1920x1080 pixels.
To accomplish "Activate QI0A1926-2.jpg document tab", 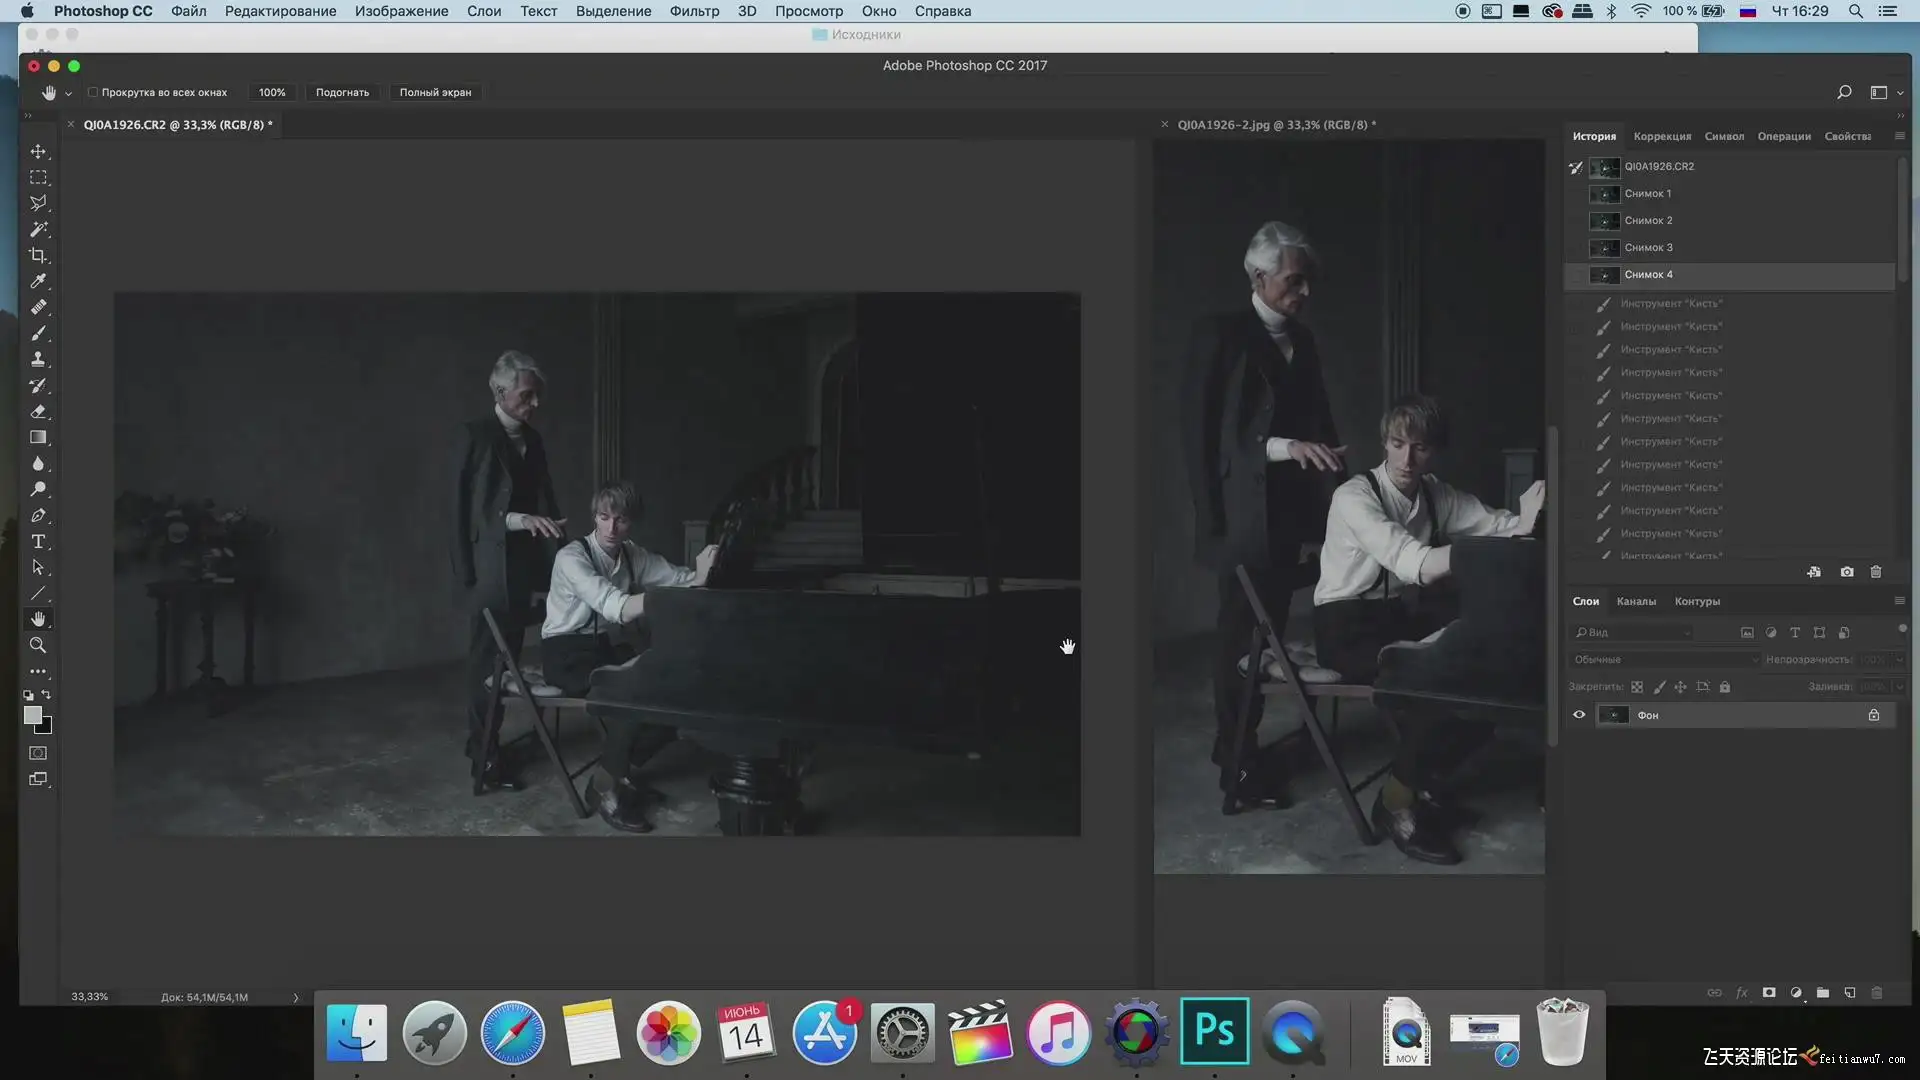I will click(1276, 125).
